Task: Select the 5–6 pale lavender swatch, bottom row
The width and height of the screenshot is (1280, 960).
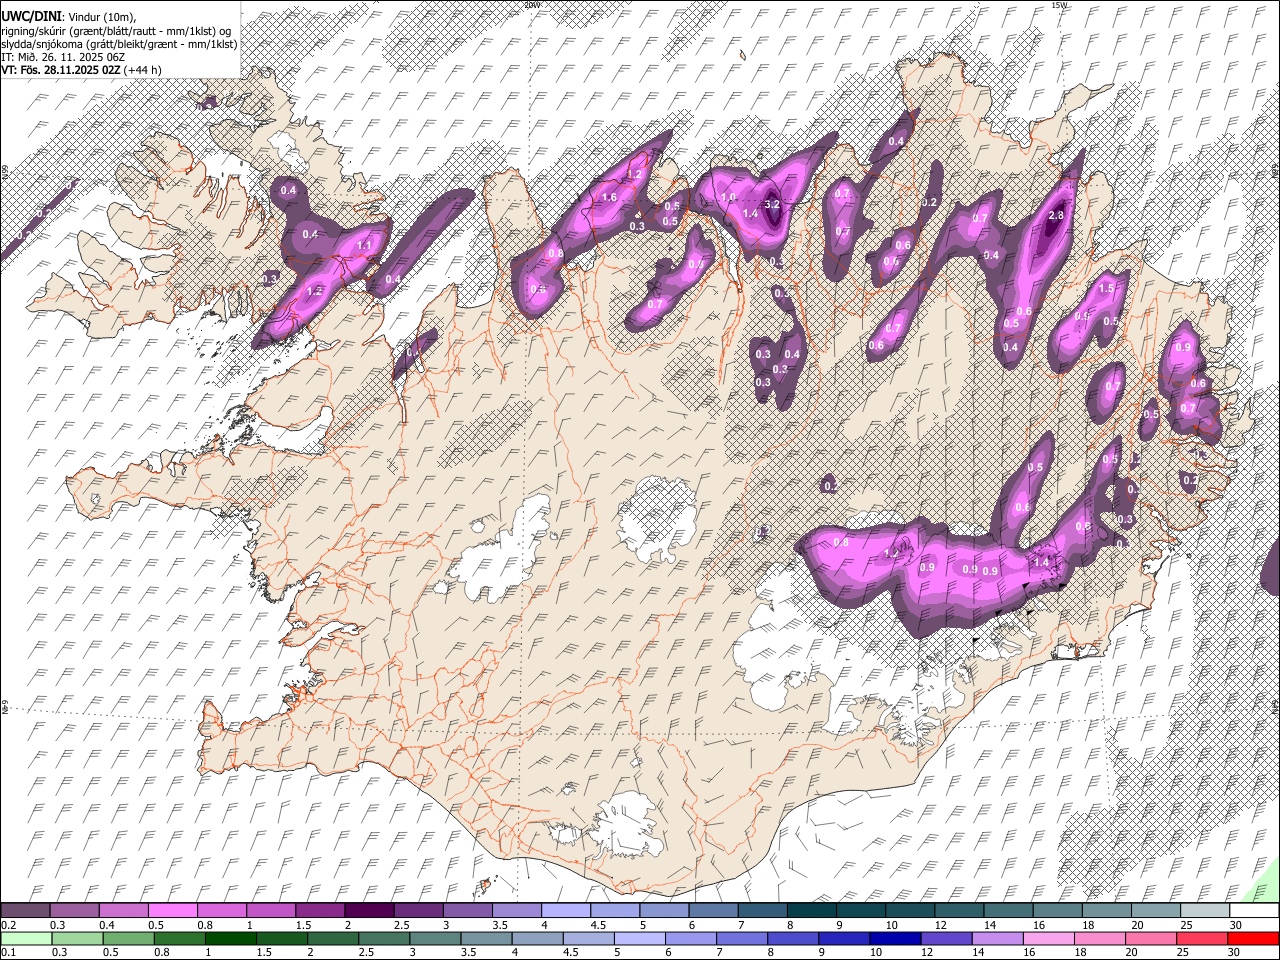Action: coord(640,939)
